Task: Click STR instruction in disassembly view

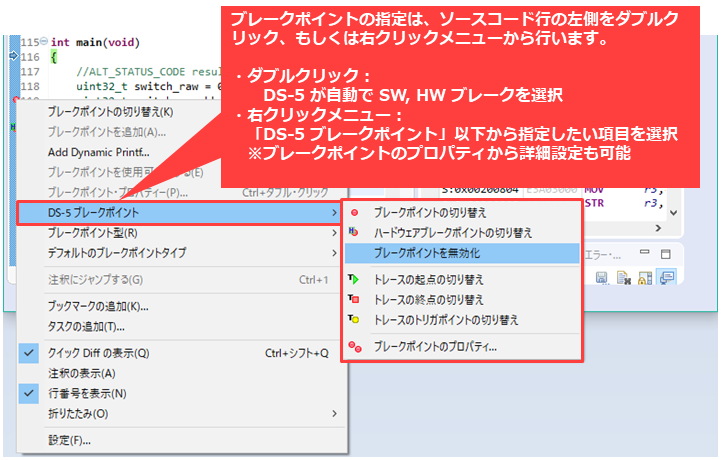Action: pyautogui.click(x=594, y=203)
